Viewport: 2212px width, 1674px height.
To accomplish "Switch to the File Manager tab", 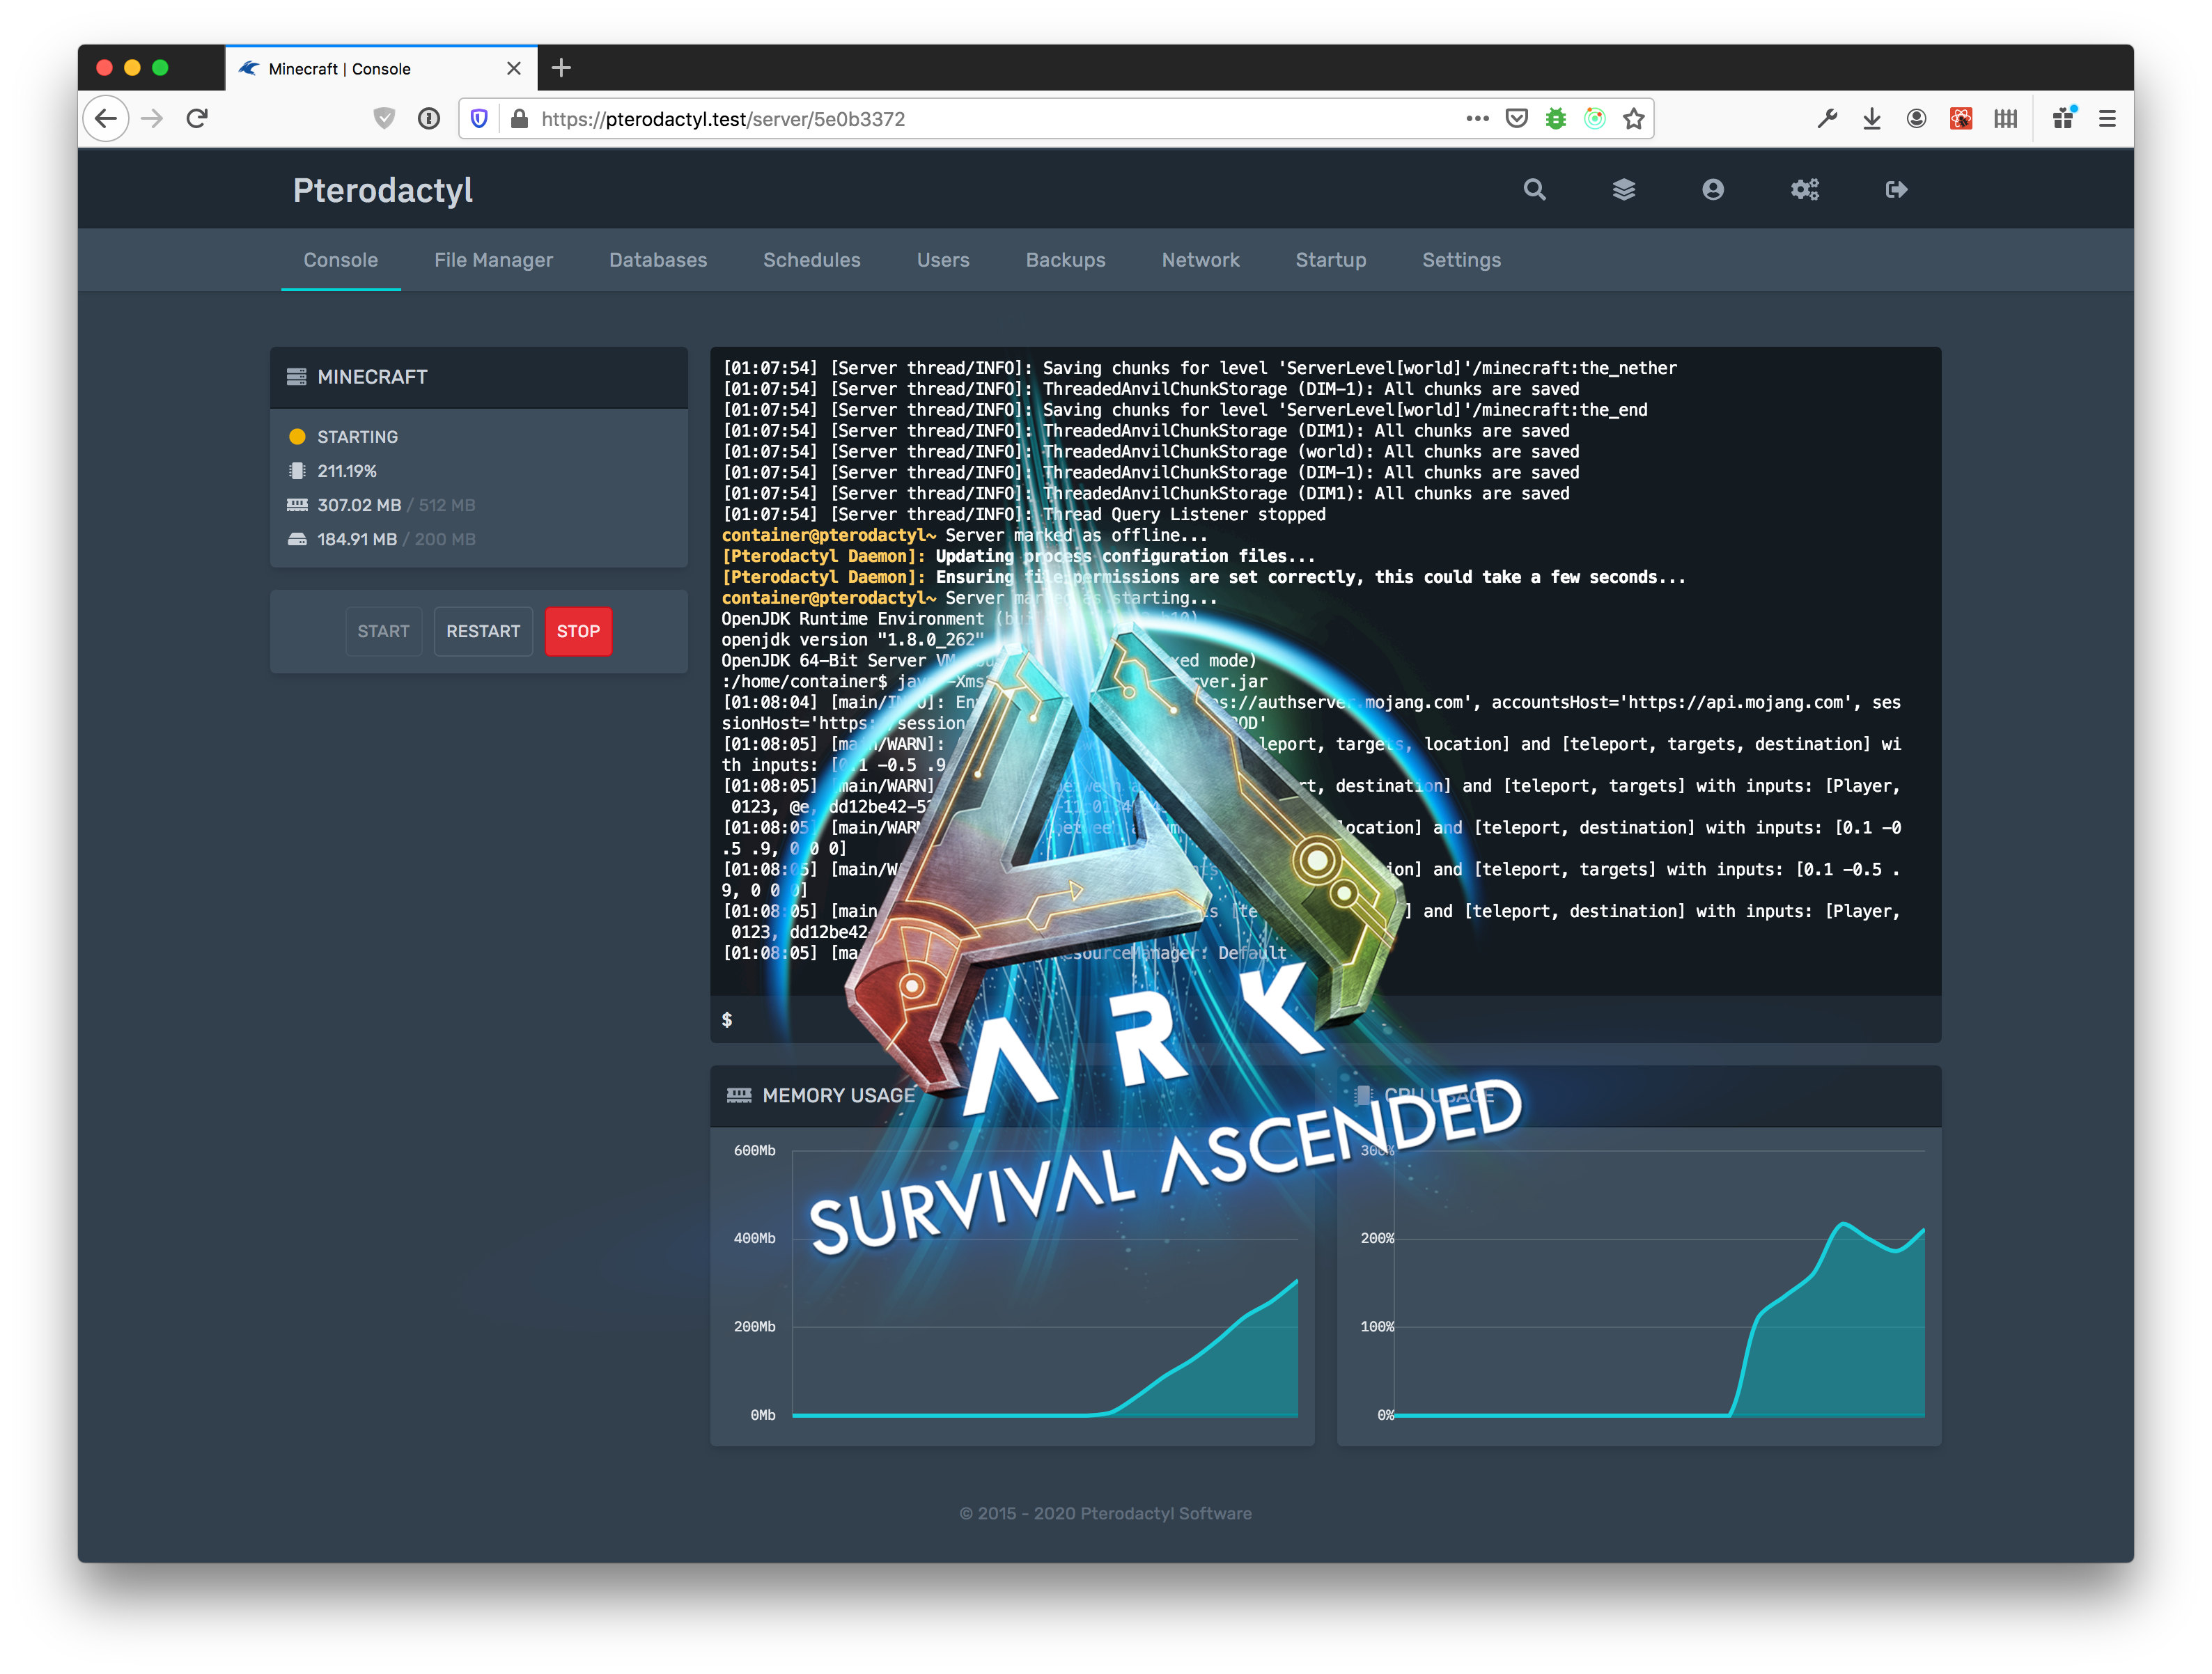I will click(x=493, y=259).
